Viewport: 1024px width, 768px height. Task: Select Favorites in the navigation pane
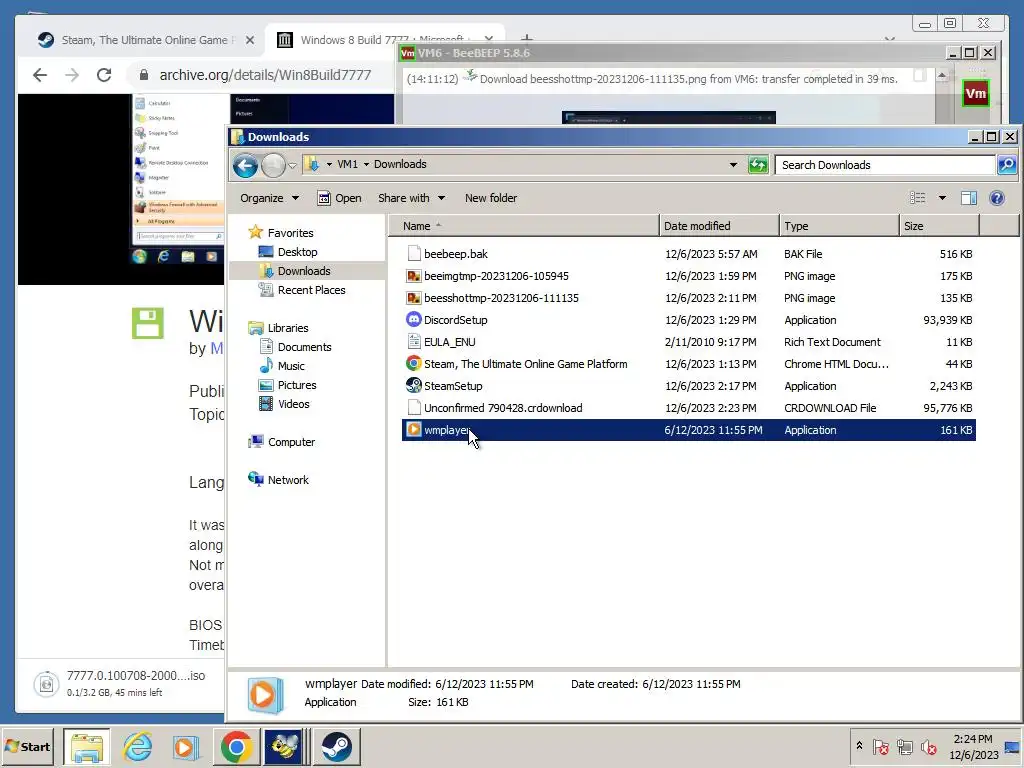[x=290, y=232]
